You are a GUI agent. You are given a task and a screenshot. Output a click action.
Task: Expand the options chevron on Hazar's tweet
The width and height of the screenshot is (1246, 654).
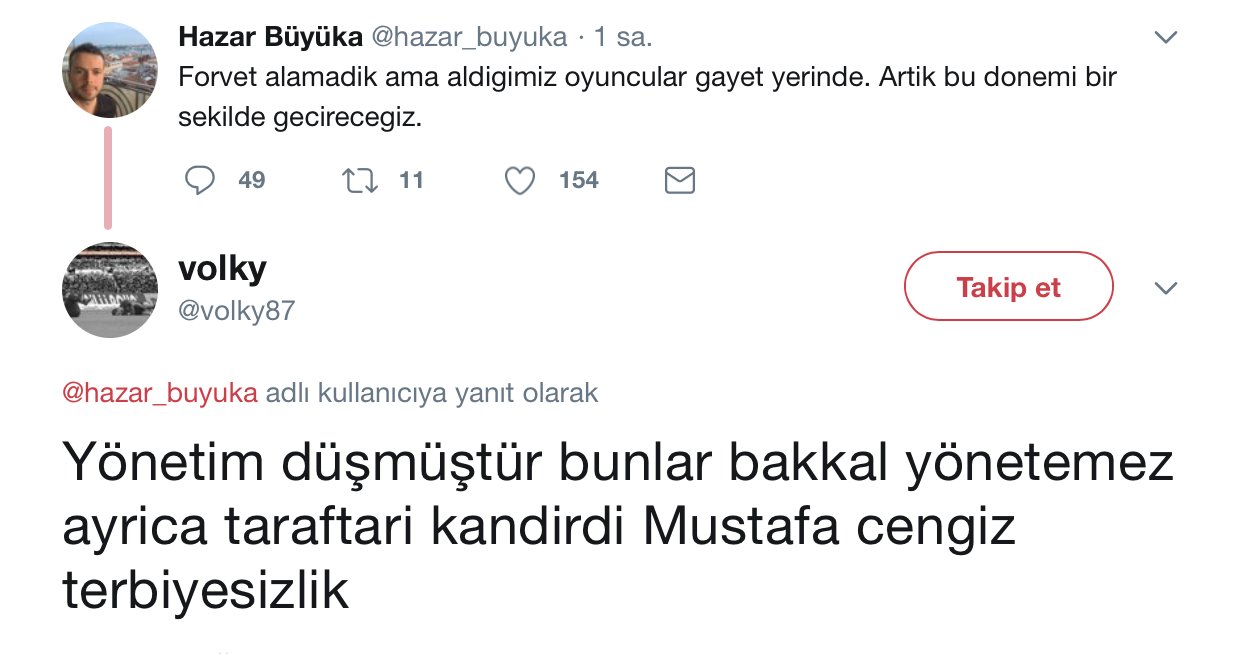[x=1165, y=38]
